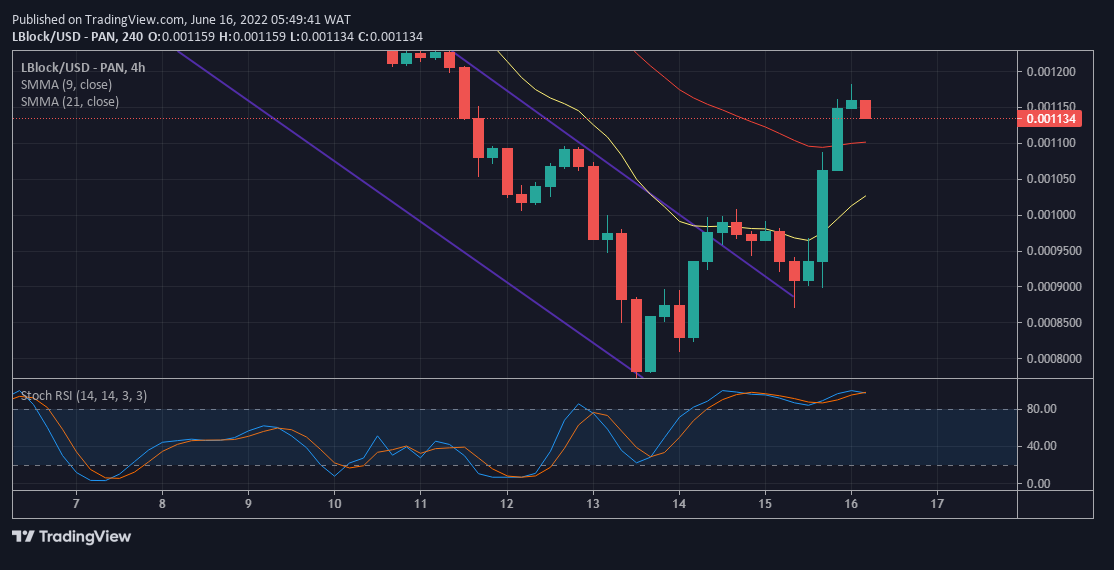Image resolution: width=1114 pixels, height=570 pixels.
Task: Click date label 17 on time axis
Action: 937,504
